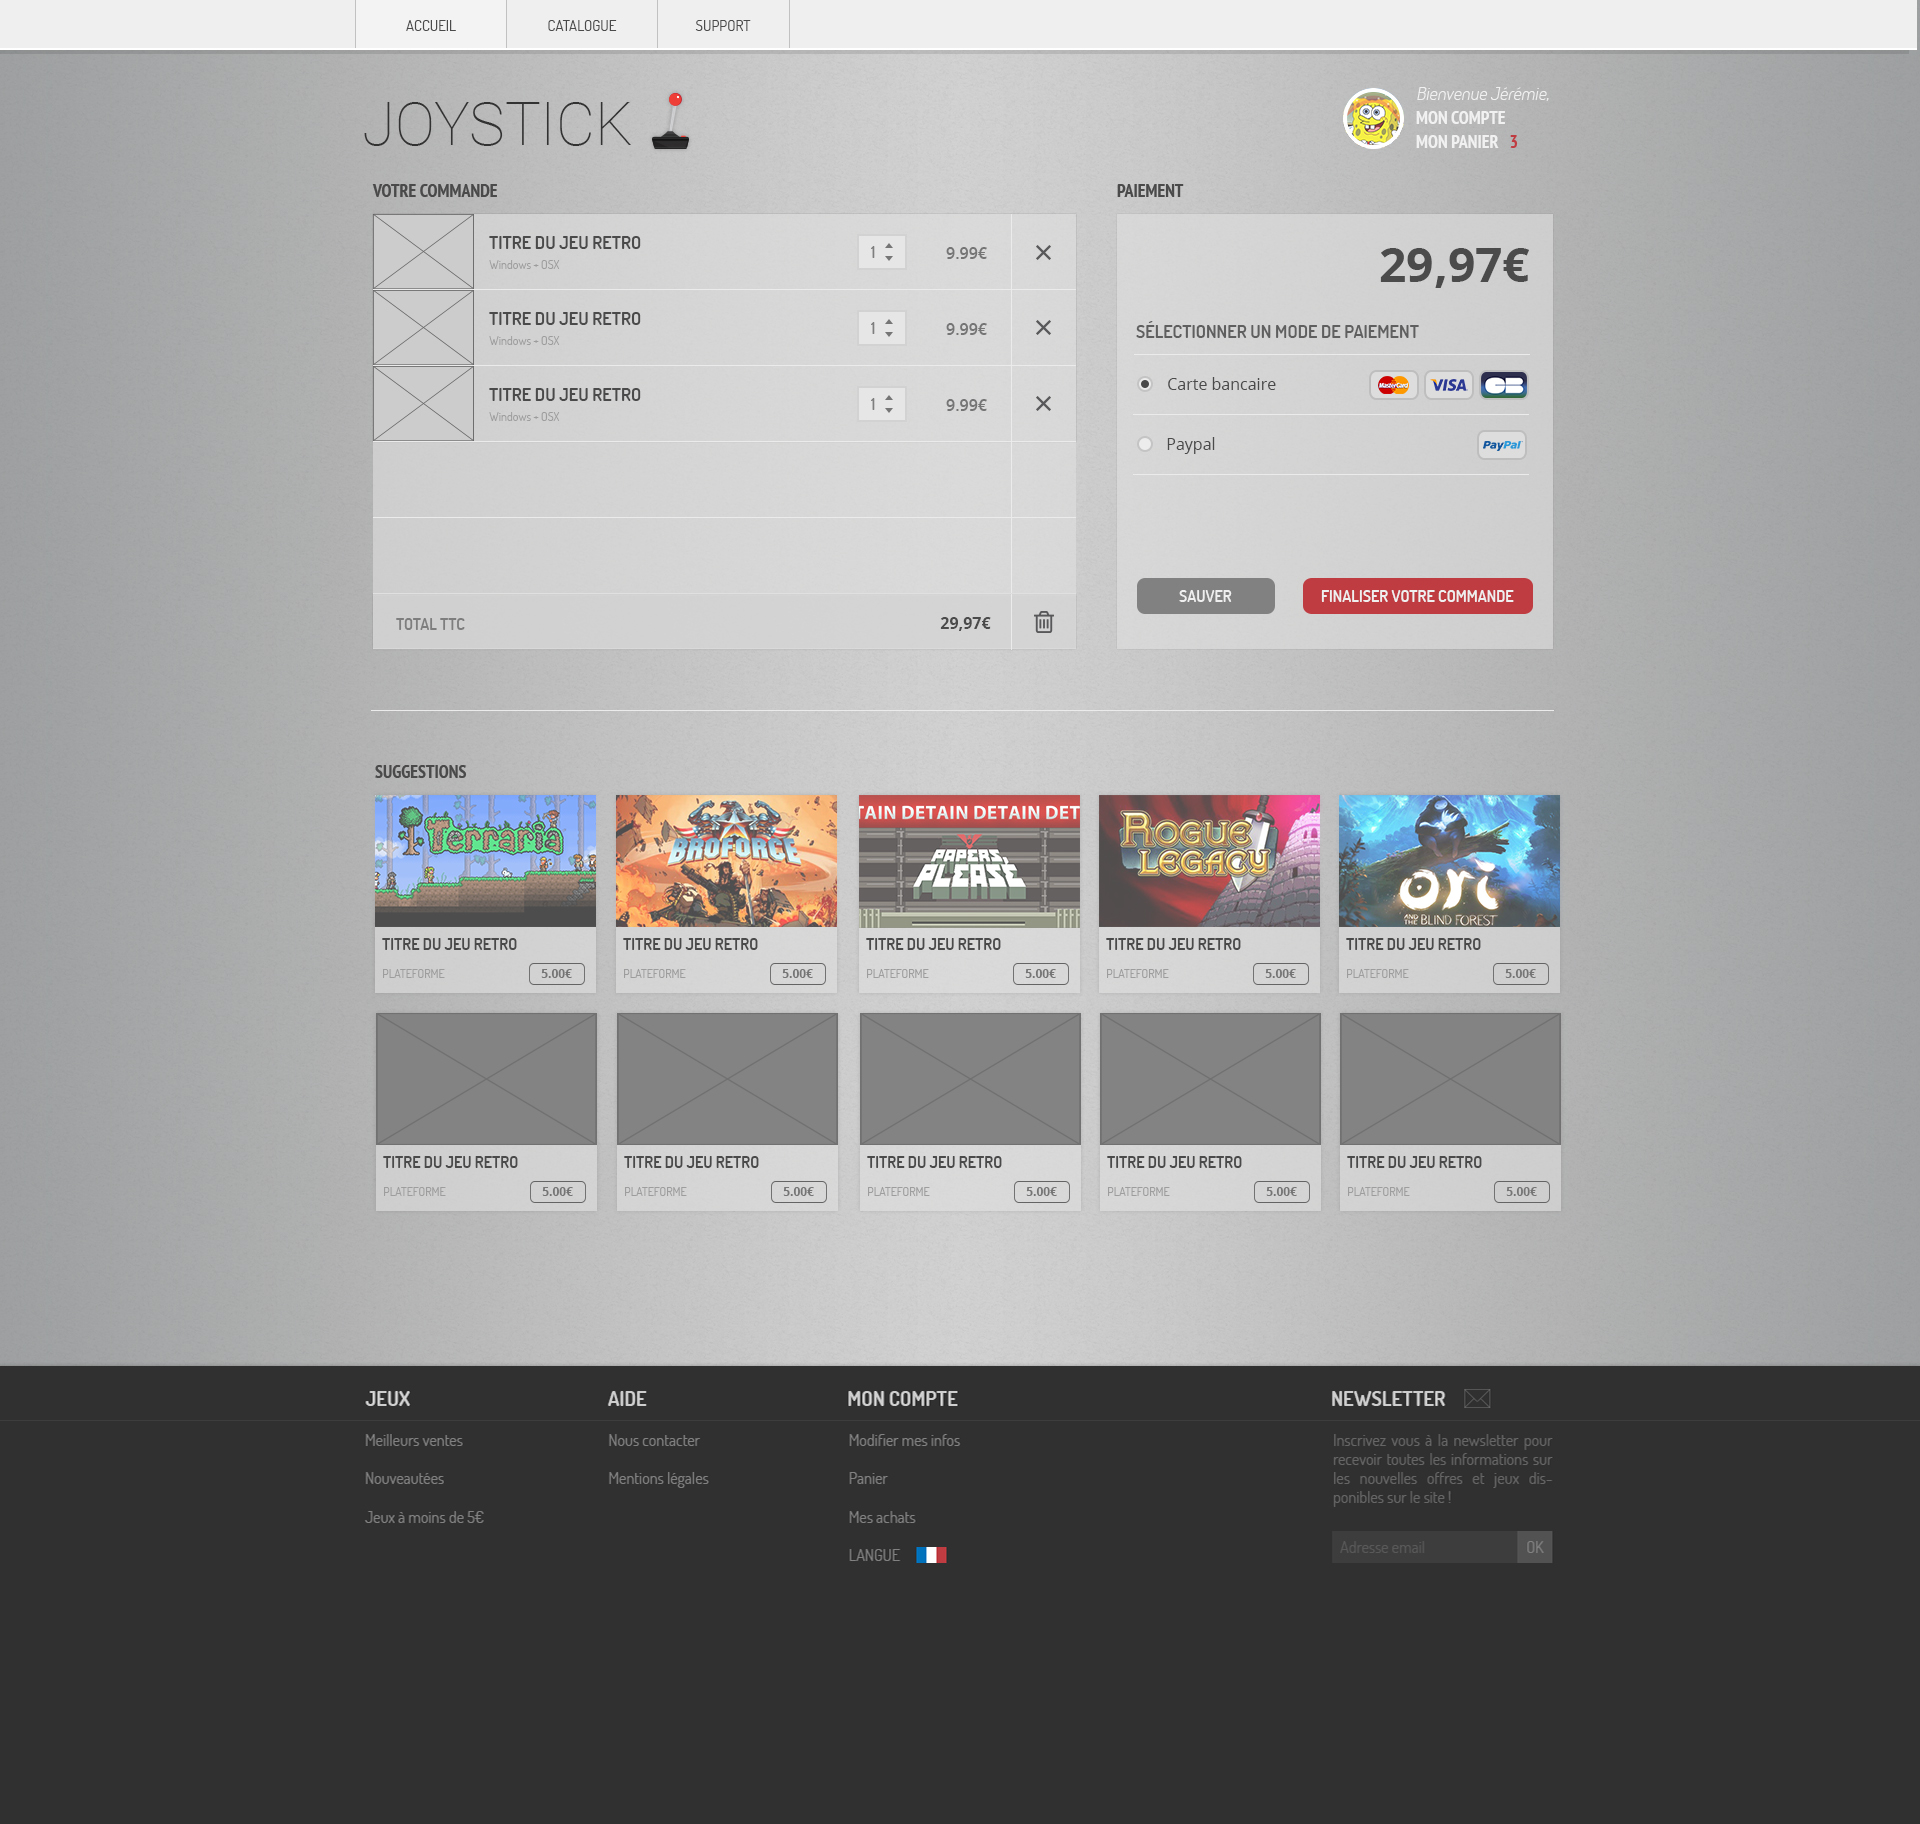Increase quantity of first game

[x=889, y=246]
